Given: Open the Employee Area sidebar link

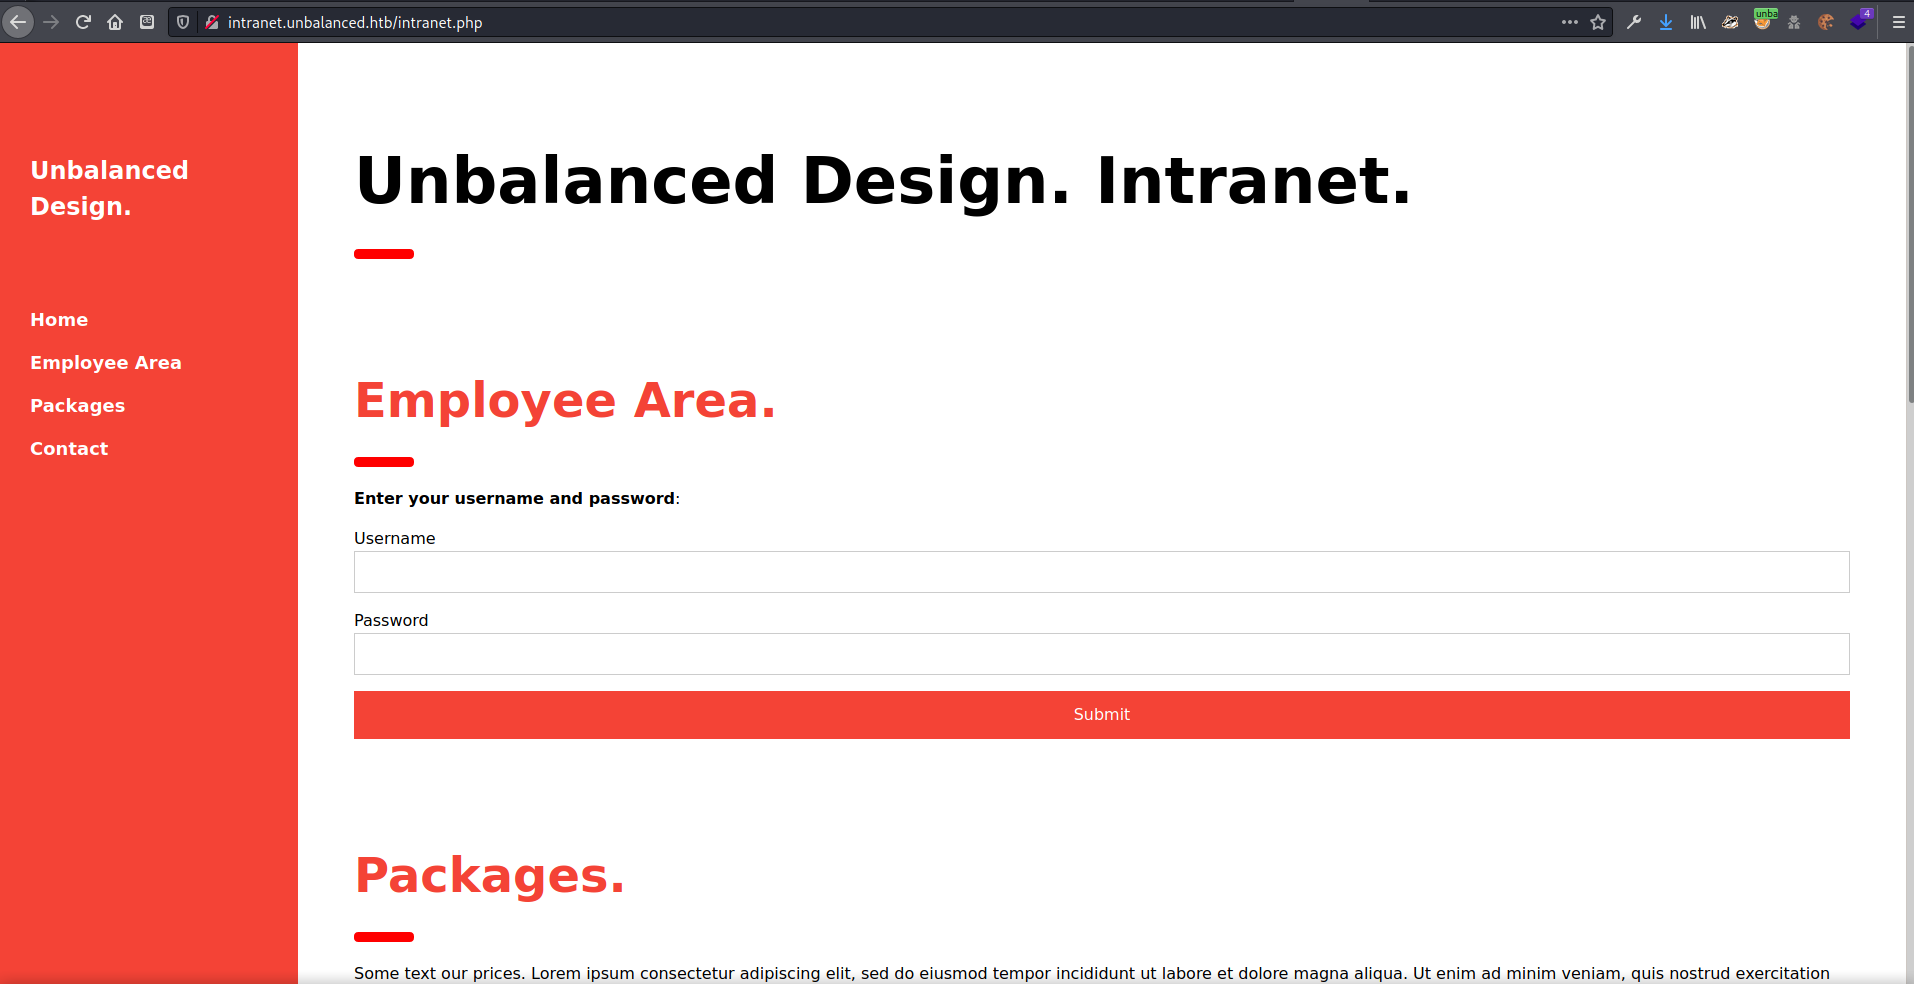Looking at the screenshot, I should coord(106,362).
